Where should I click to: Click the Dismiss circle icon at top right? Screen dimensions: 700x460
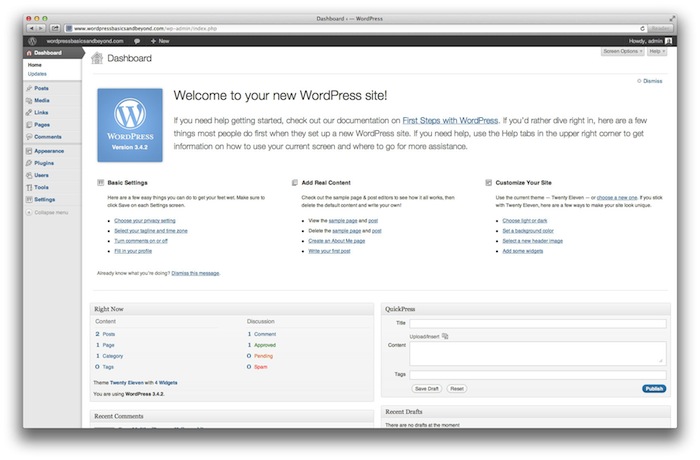[x=639, y=81]
